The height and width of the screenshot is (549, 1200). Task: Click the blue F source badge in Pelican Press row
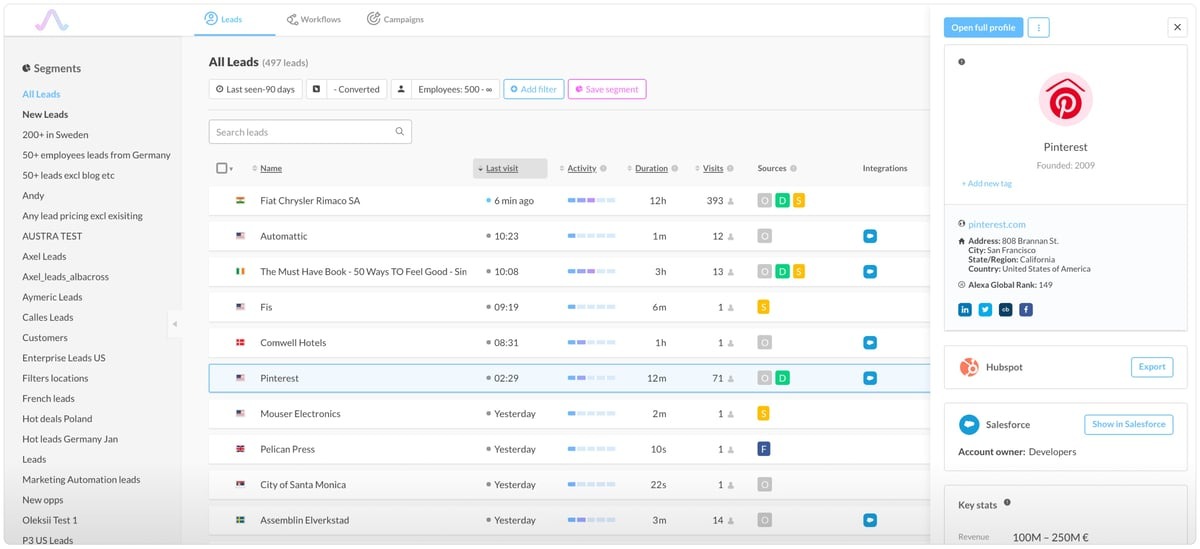tap(764, 449)
